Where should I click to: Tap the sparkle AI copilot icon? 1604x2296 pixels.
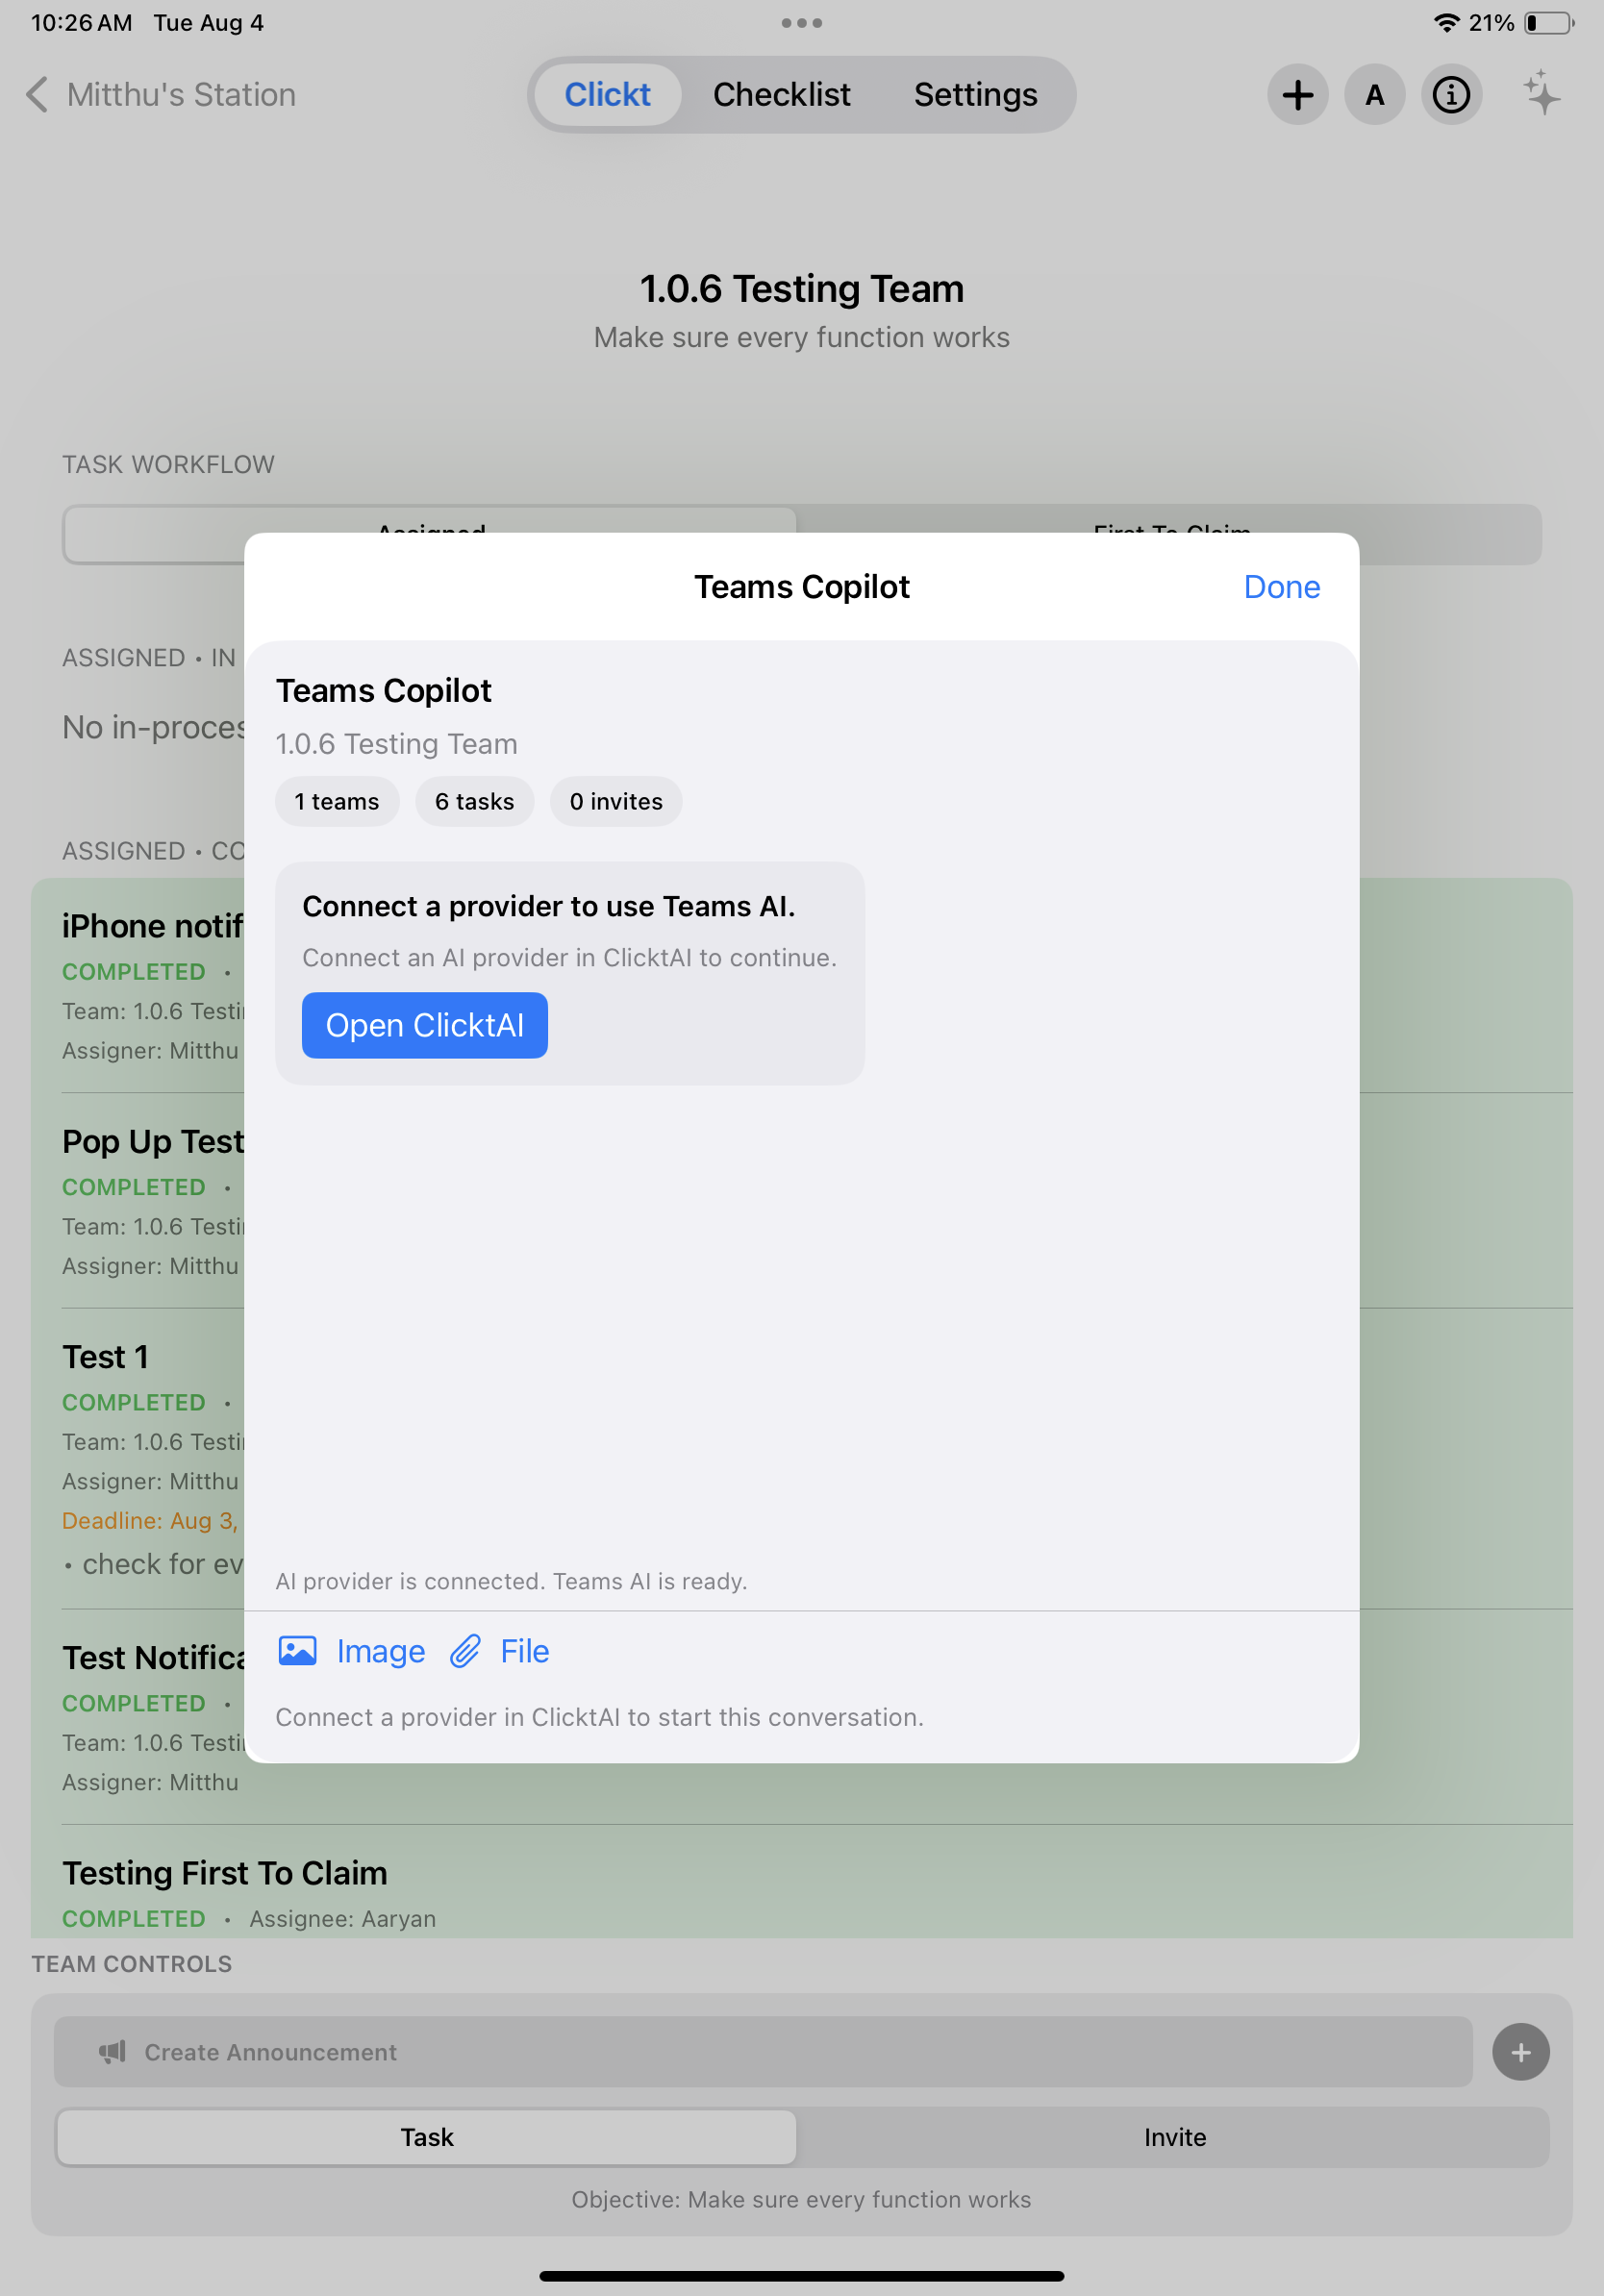click(x=1541, y=93)
